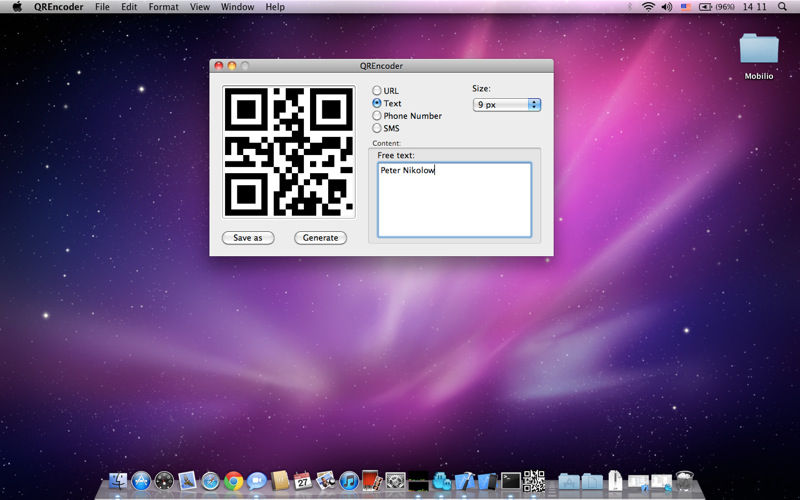Open the QREncoder application menu
This screenshot has height=500, width=800.
click(x=59, y=7)
